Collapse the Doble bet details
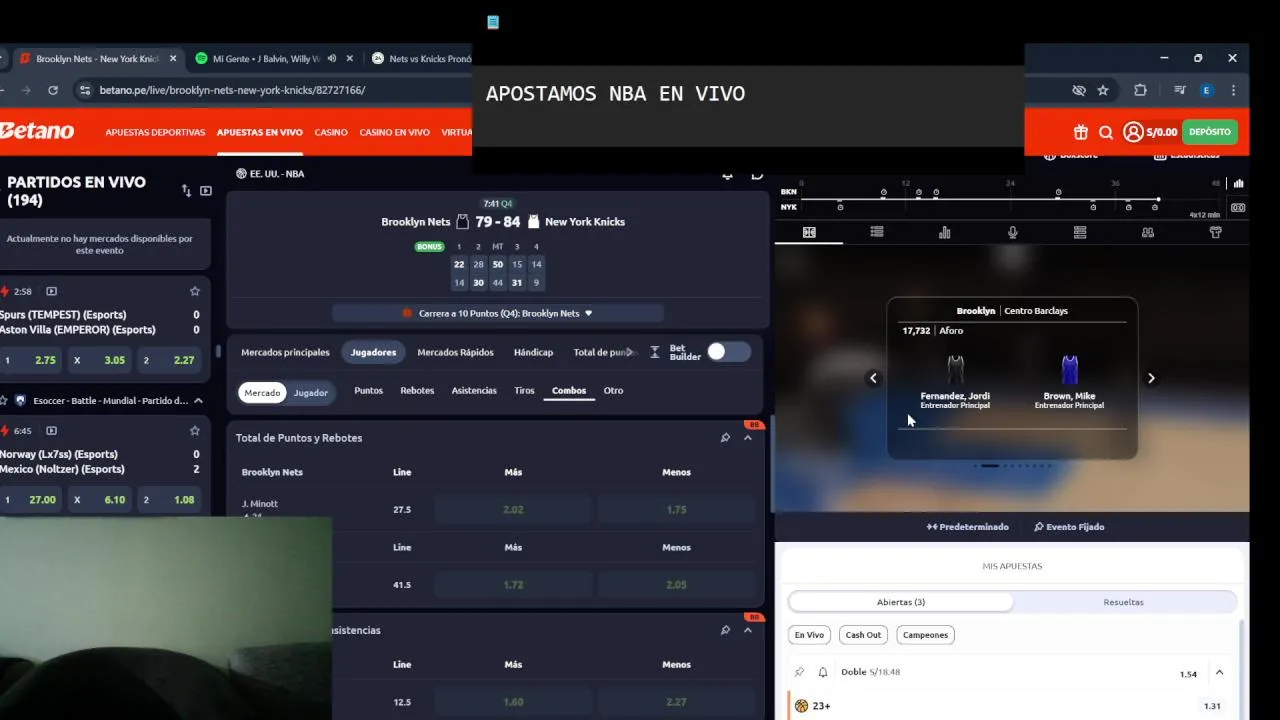This screenshot has width=1280, height=720. 1219,673
